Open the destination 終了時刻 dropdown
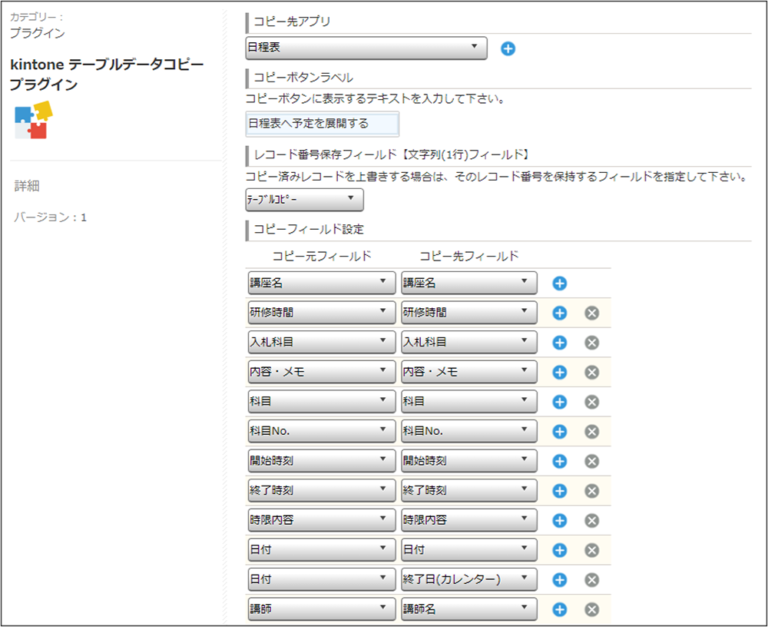Image resolution: width=768 pixels, height=627 pixels. (x=468, y=490)
